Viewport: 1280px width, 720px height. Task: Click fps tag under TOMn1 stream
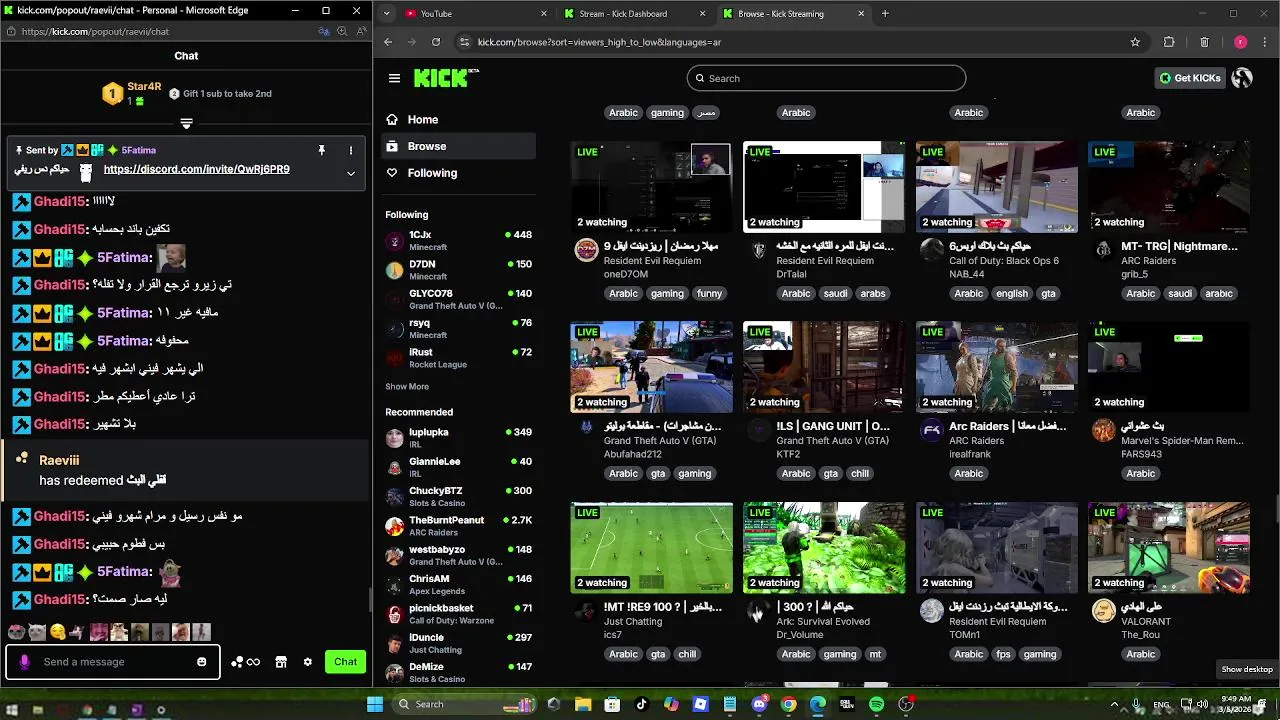[x=1003, y=655]
